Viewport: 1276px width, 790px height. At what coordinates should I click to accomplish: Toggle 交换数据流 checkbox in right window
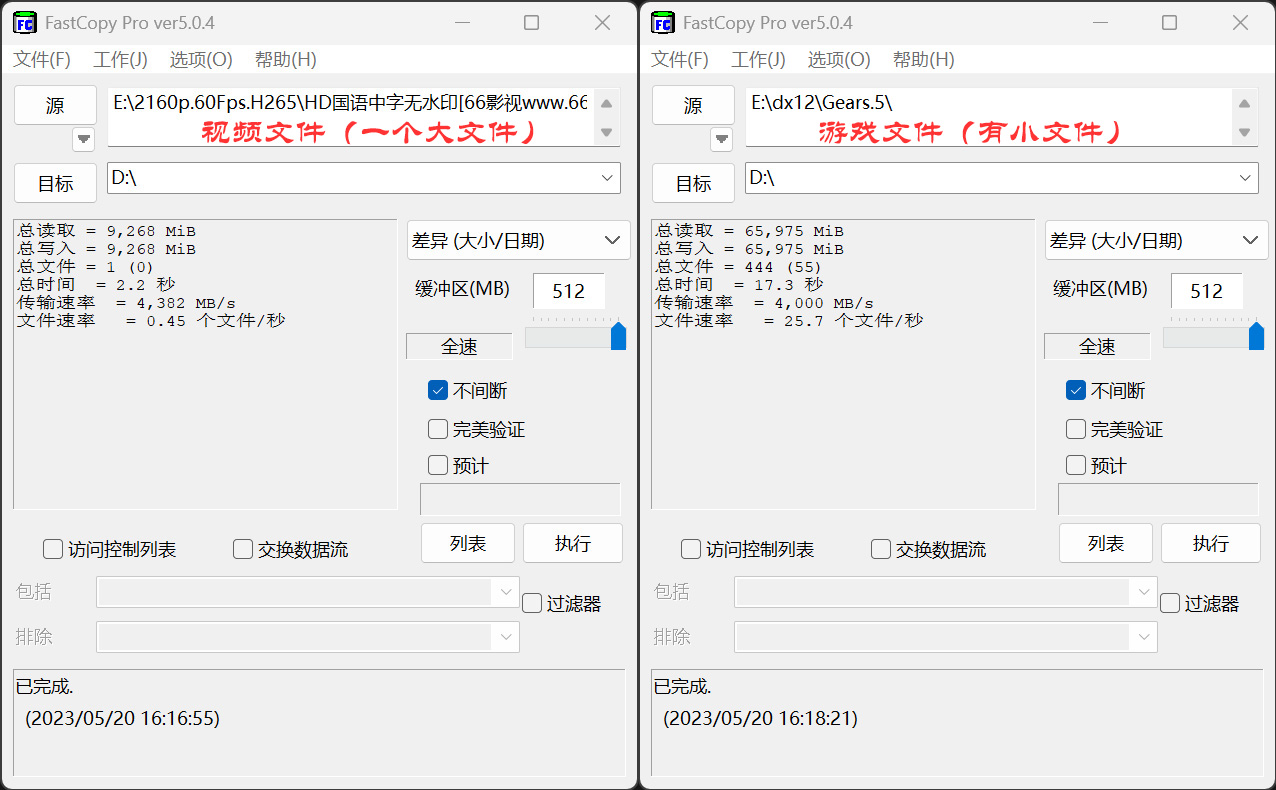pos(880,548)
